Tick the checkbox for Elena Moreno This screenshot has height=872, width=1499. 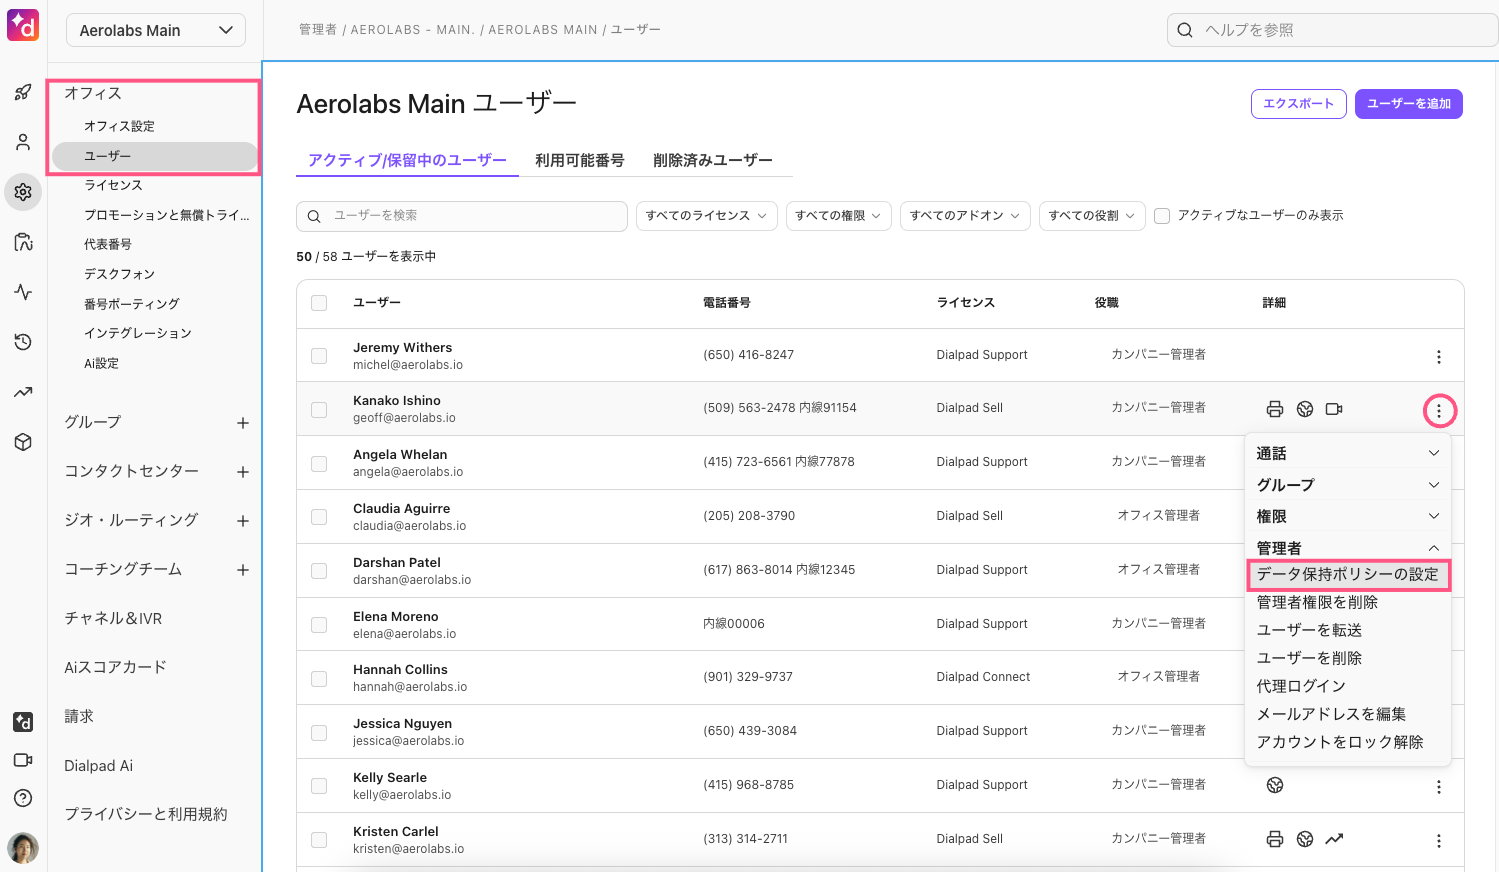coord(319,625)
